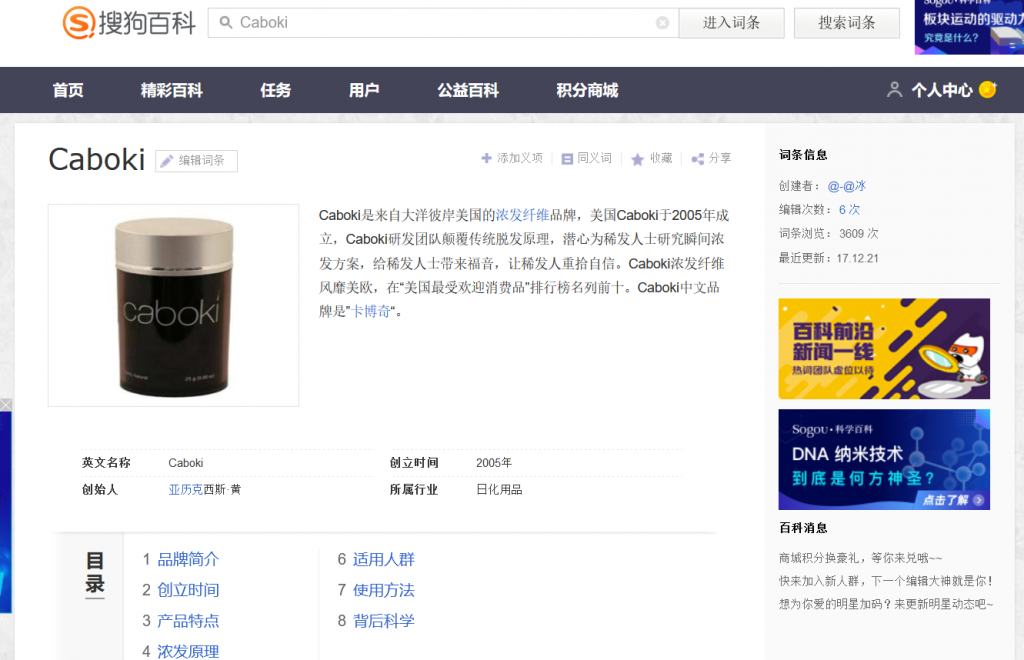
Task: Click the 词条信息 sidebar heading
Action: 803,155
